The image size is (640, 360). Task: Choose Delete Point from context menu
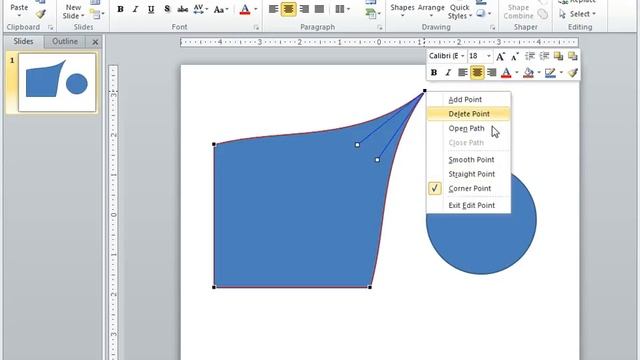(469, 114)
